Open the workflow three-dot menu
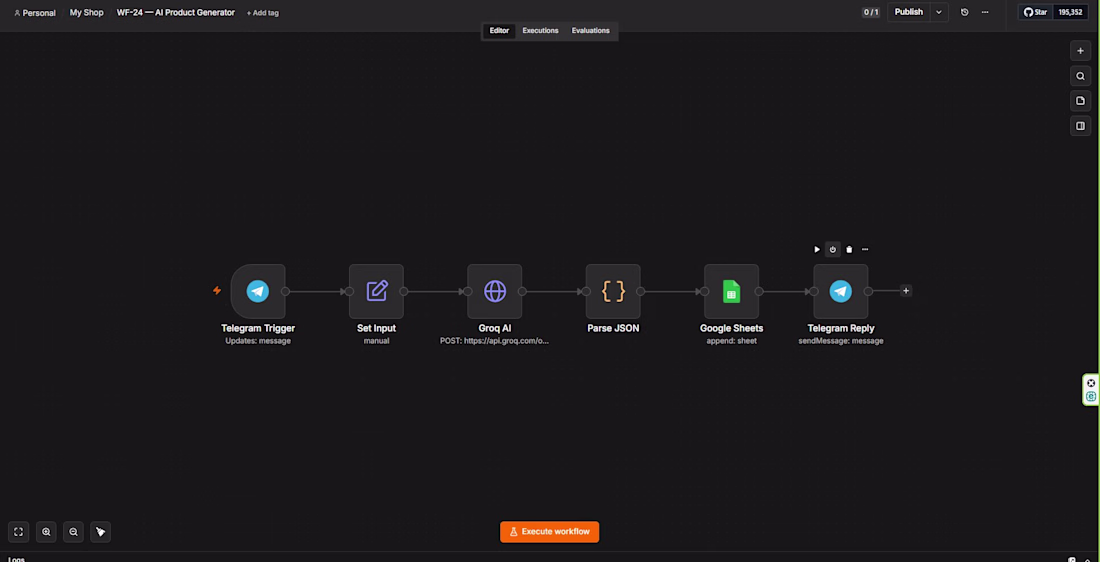Image resolution: width=1100 pixels, height=562 pixels. [x=985, y=12]
